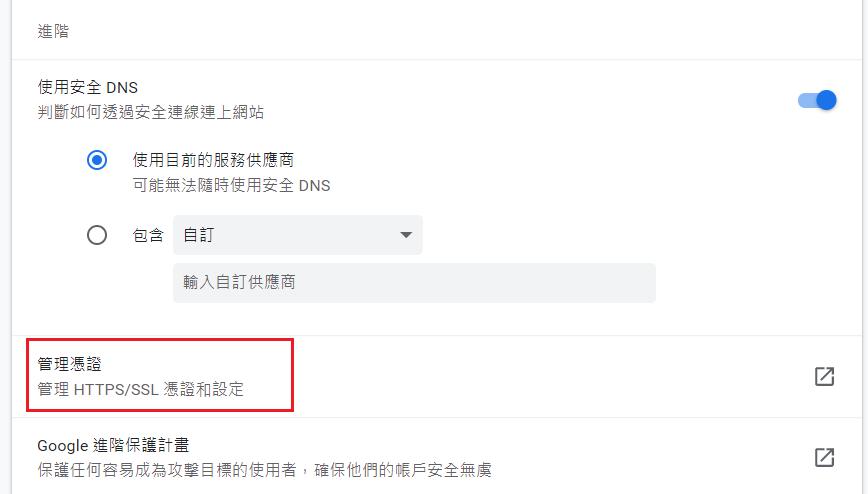Open external link icon for 管理憑證
The image size is (868, 494).
tap(824, 377)
